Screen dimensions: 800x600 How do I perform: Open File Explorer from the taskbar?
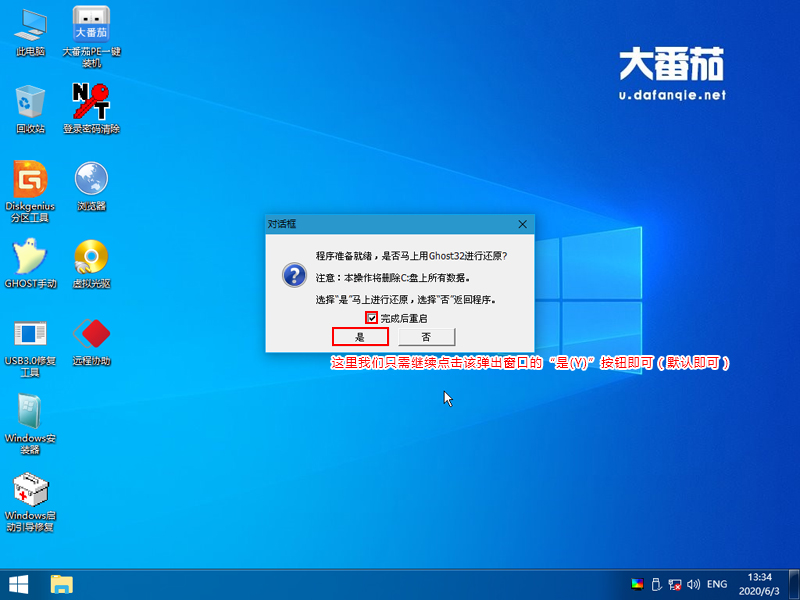tap(62, 583)
